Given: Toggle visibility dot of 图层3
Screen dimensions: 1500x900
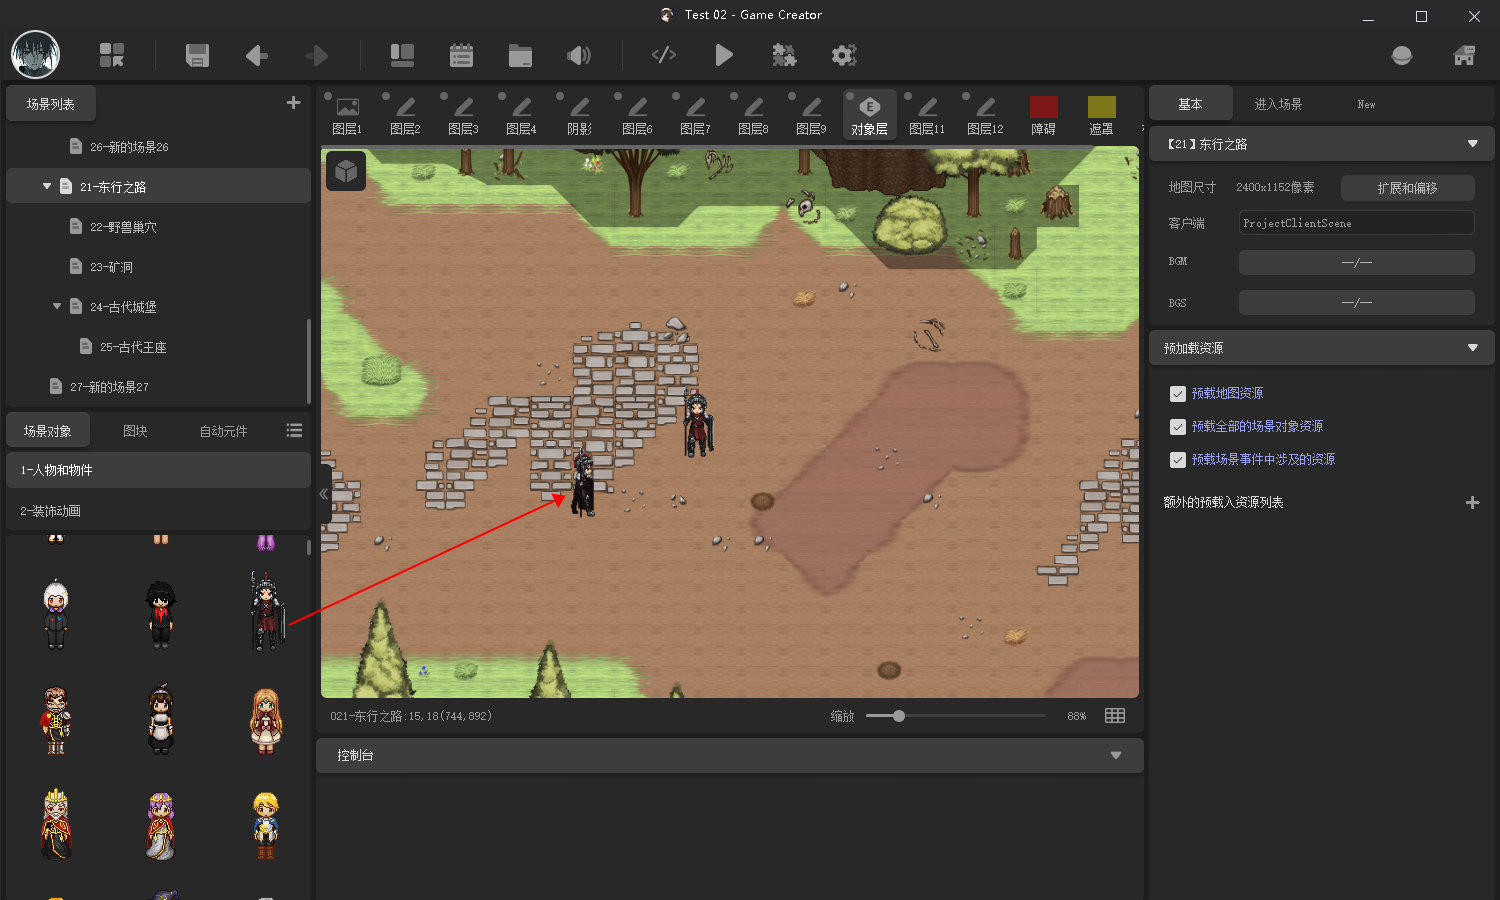Looking at the screenshot, I should (444, 97).
